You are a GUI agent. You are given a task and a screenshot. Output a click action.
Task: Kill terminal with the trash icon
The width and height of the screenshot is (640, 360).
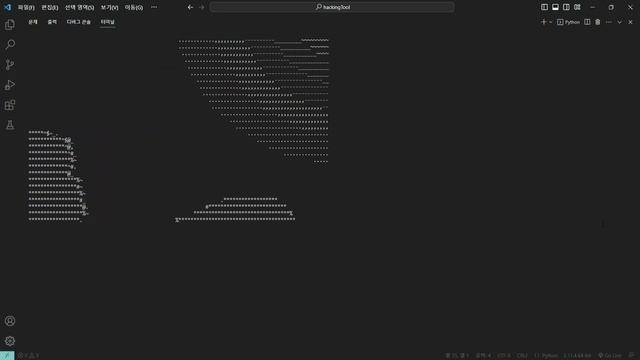[598, 22]
